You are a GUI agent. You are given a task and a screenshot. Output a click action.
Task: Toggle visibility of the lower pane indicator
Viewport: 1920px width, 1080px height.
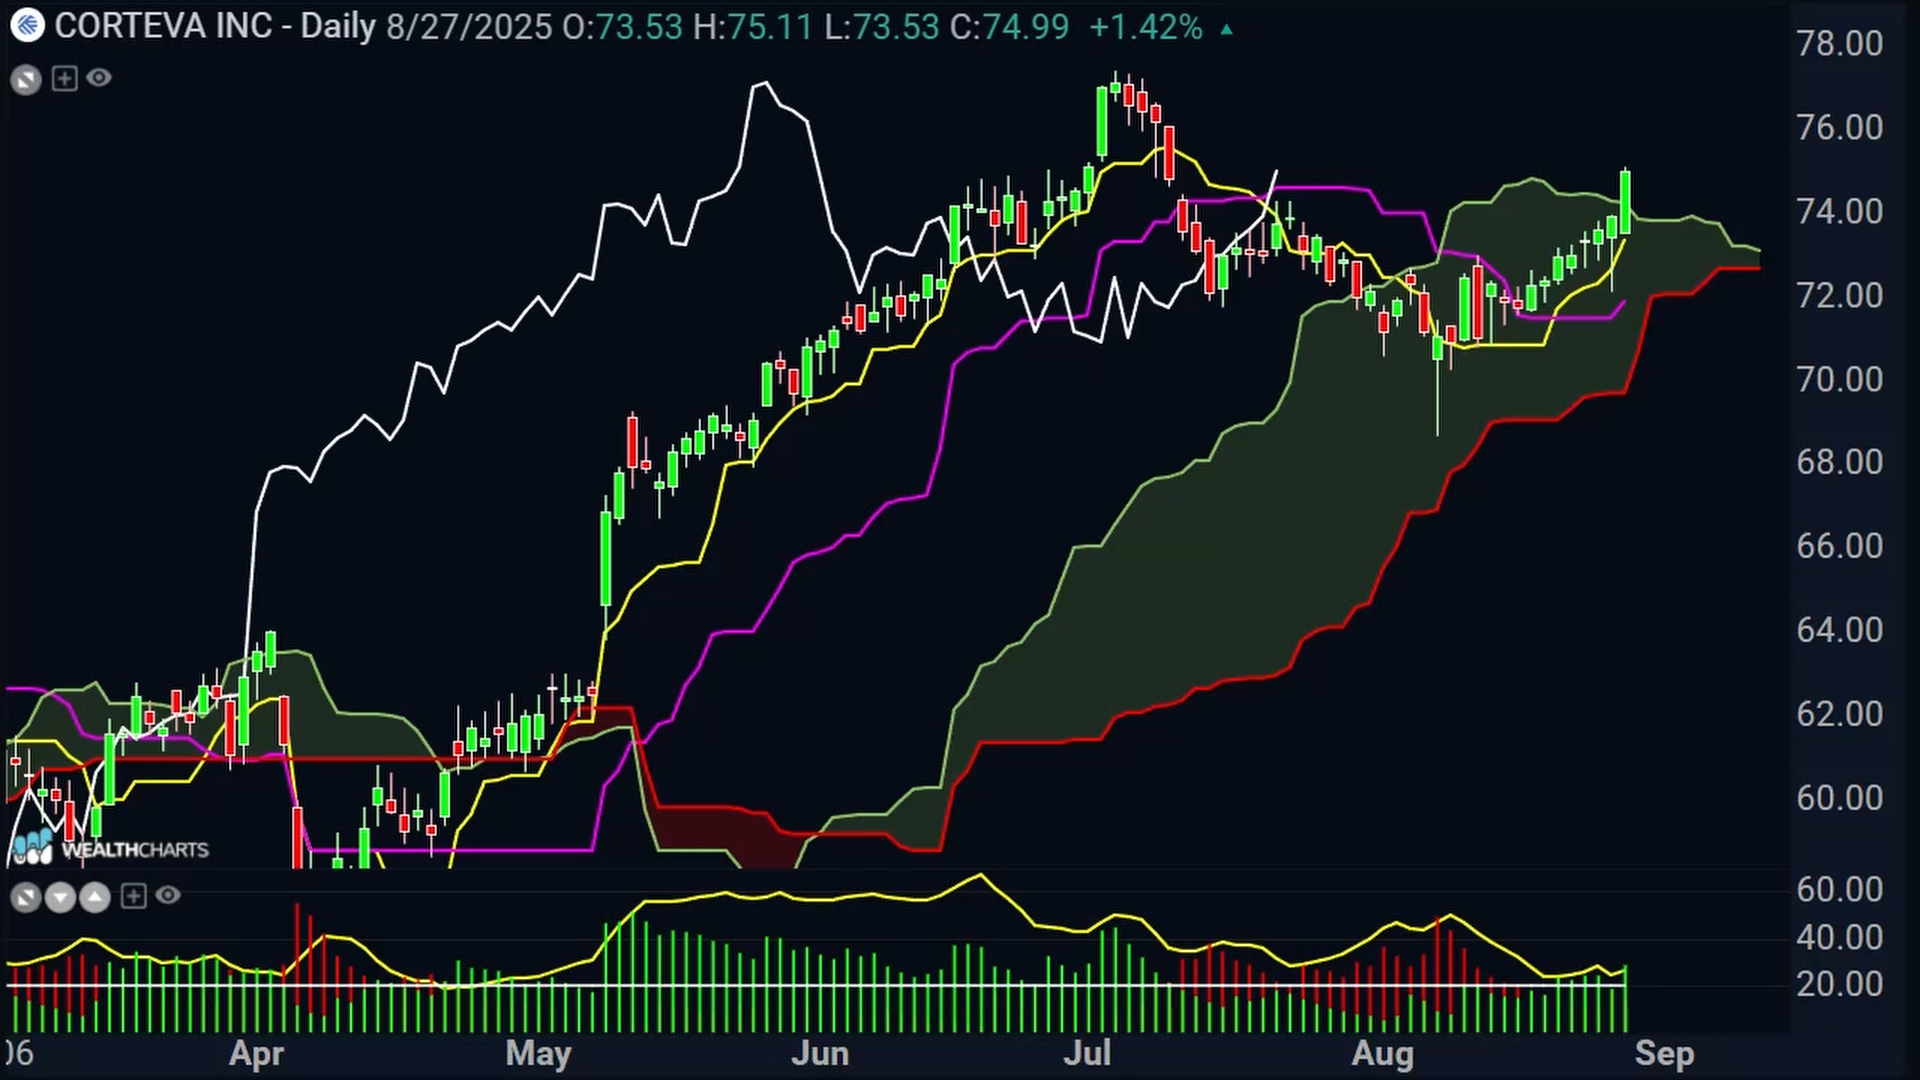pyautogui.click(x=168, y=895)
